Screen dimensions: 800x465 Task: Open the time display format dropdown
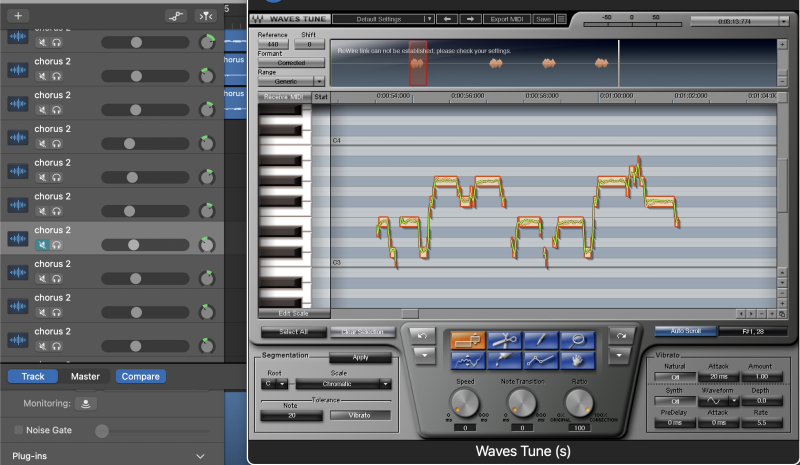pyautogui.click(x=784, y=21)
